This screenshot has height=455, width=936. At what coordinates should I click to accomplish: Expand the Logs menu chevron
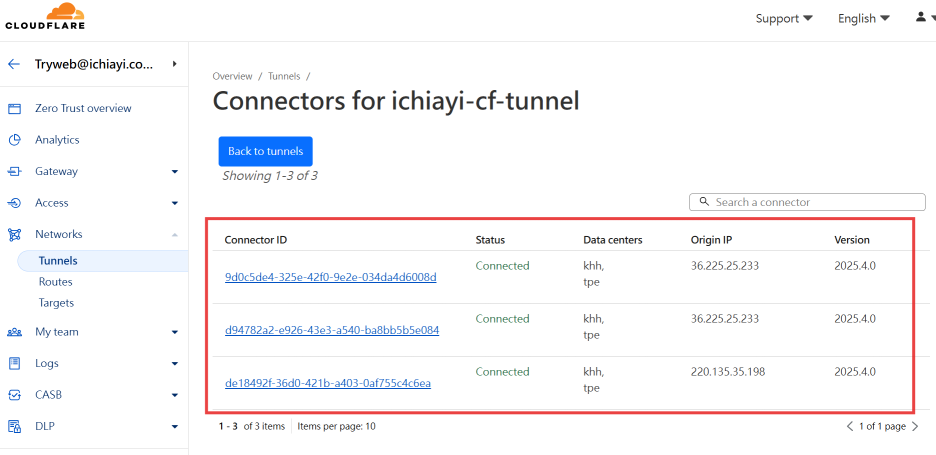pos(175,364)
